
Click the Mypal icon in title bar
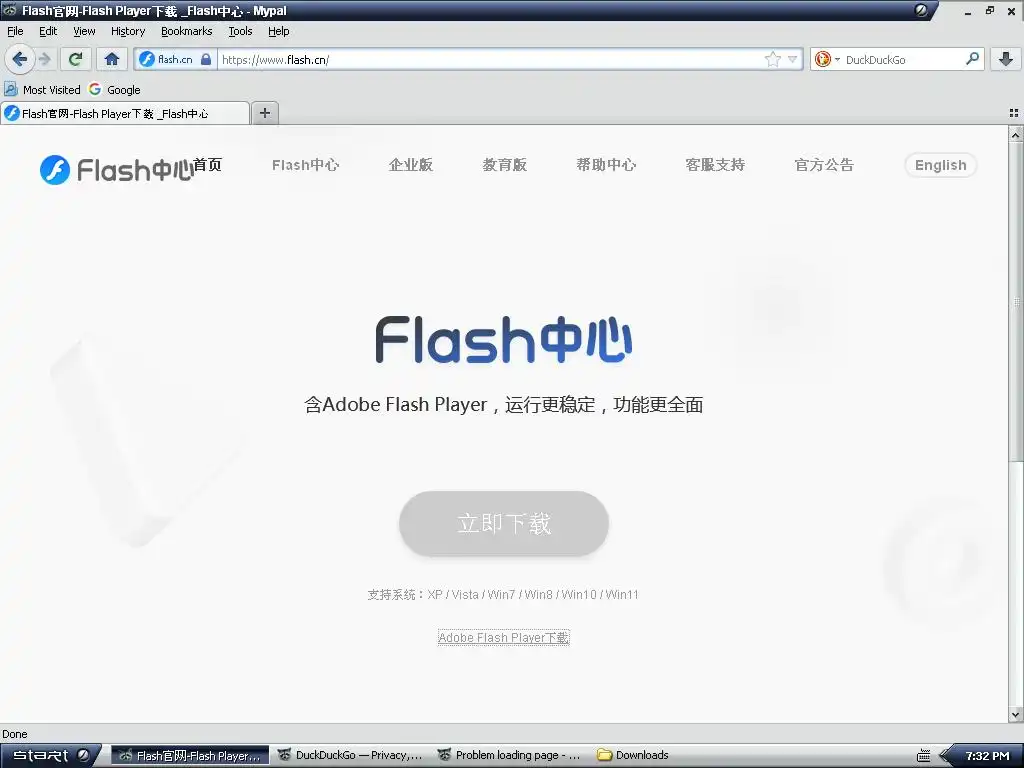tap(10, 10)
